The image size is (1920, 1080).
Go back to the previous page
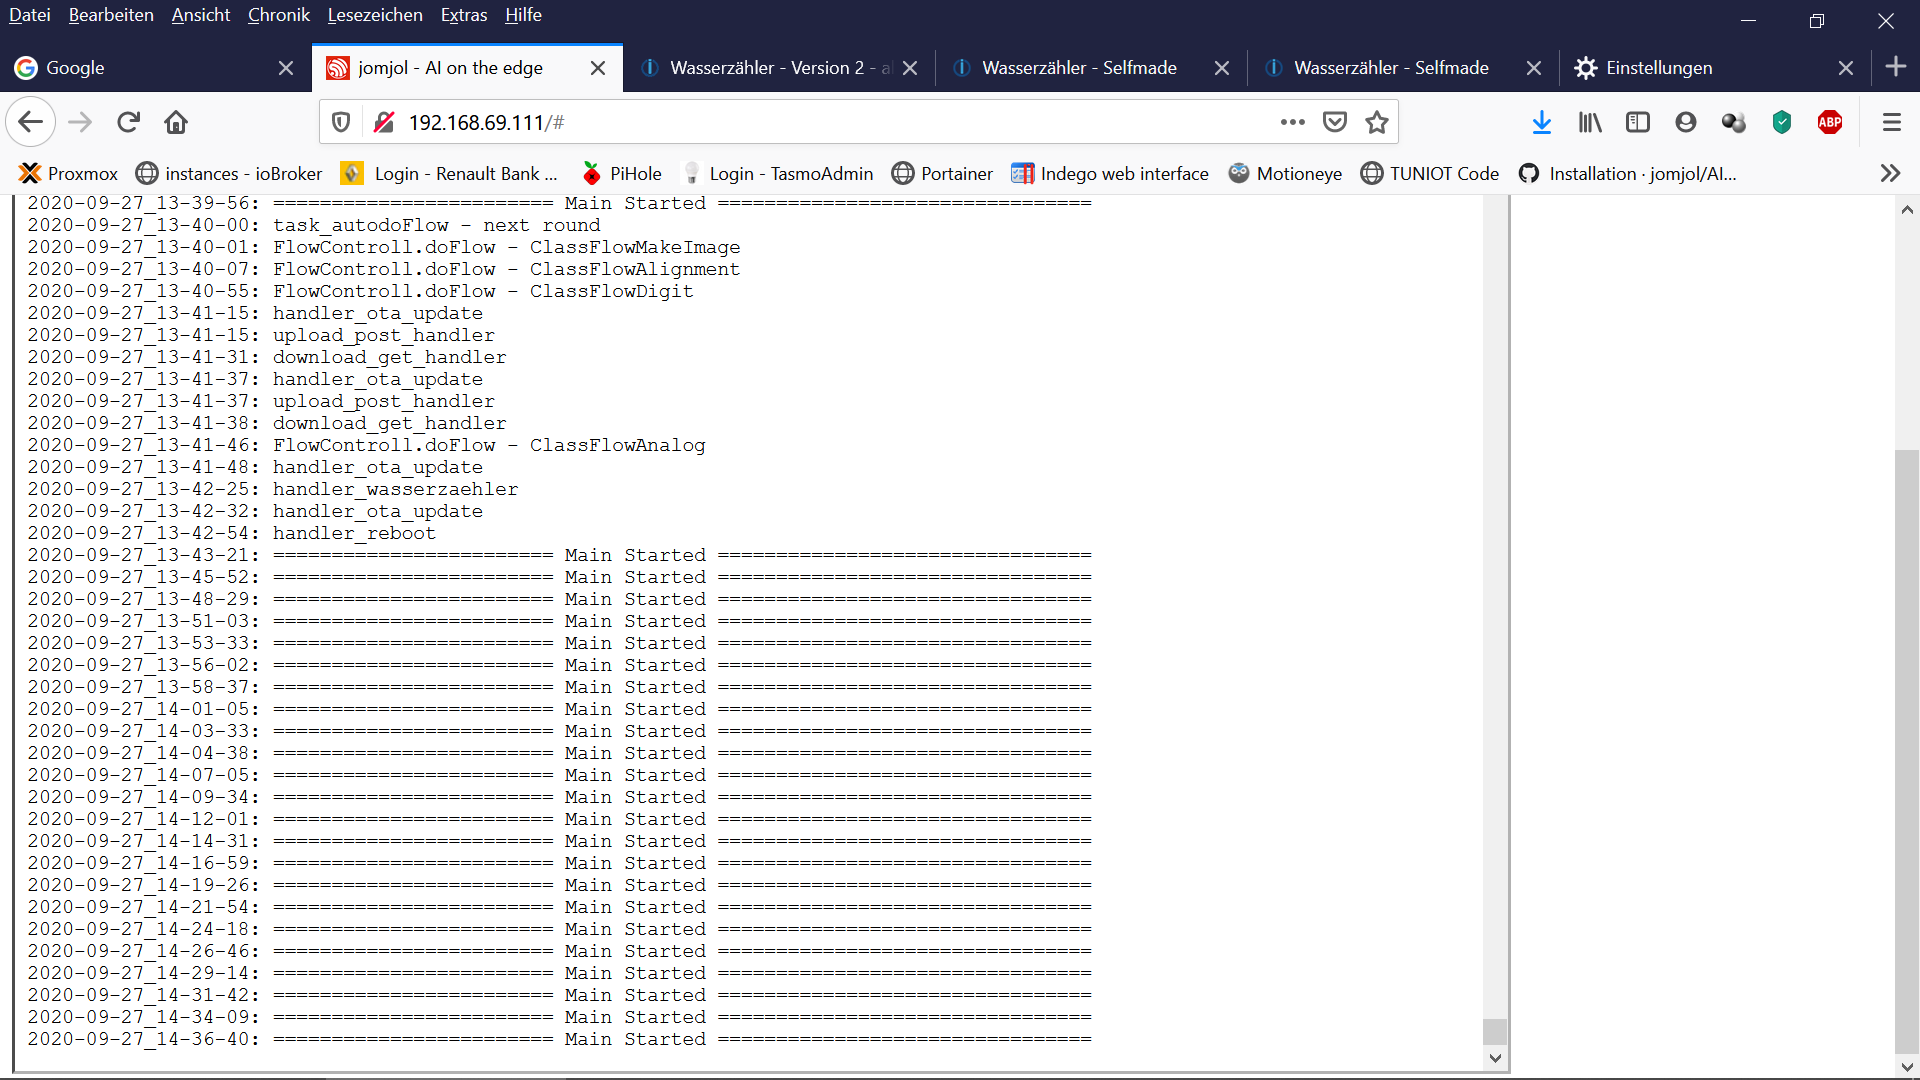pyautogui.click(x=30, y=122)
